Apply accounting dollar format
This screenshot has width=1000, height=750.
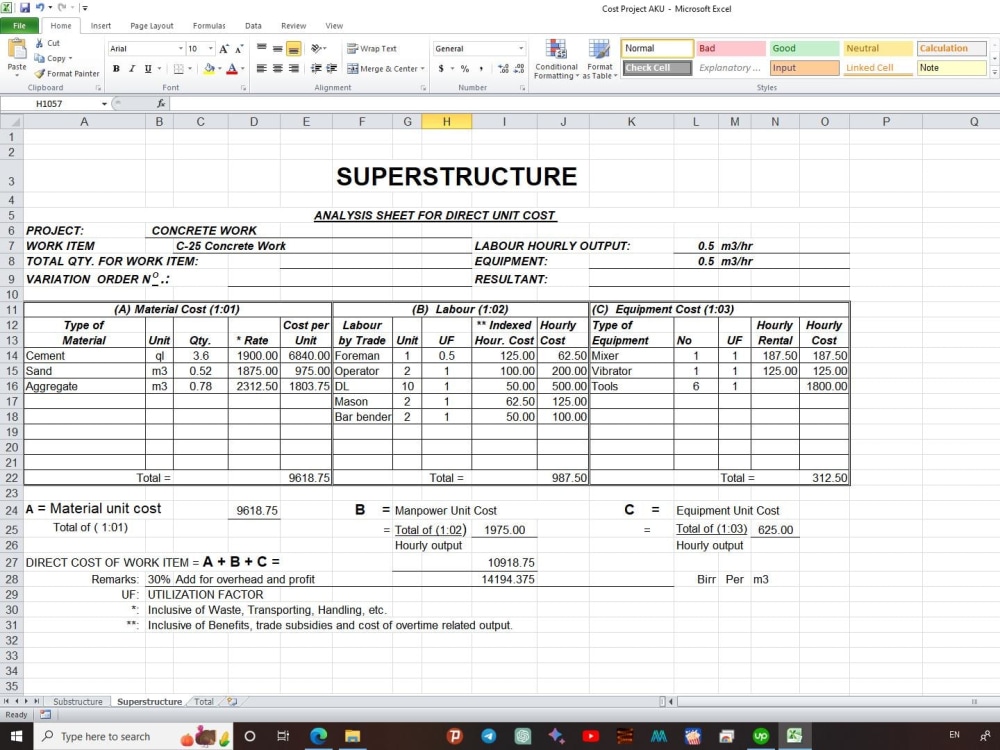point(441,68)
